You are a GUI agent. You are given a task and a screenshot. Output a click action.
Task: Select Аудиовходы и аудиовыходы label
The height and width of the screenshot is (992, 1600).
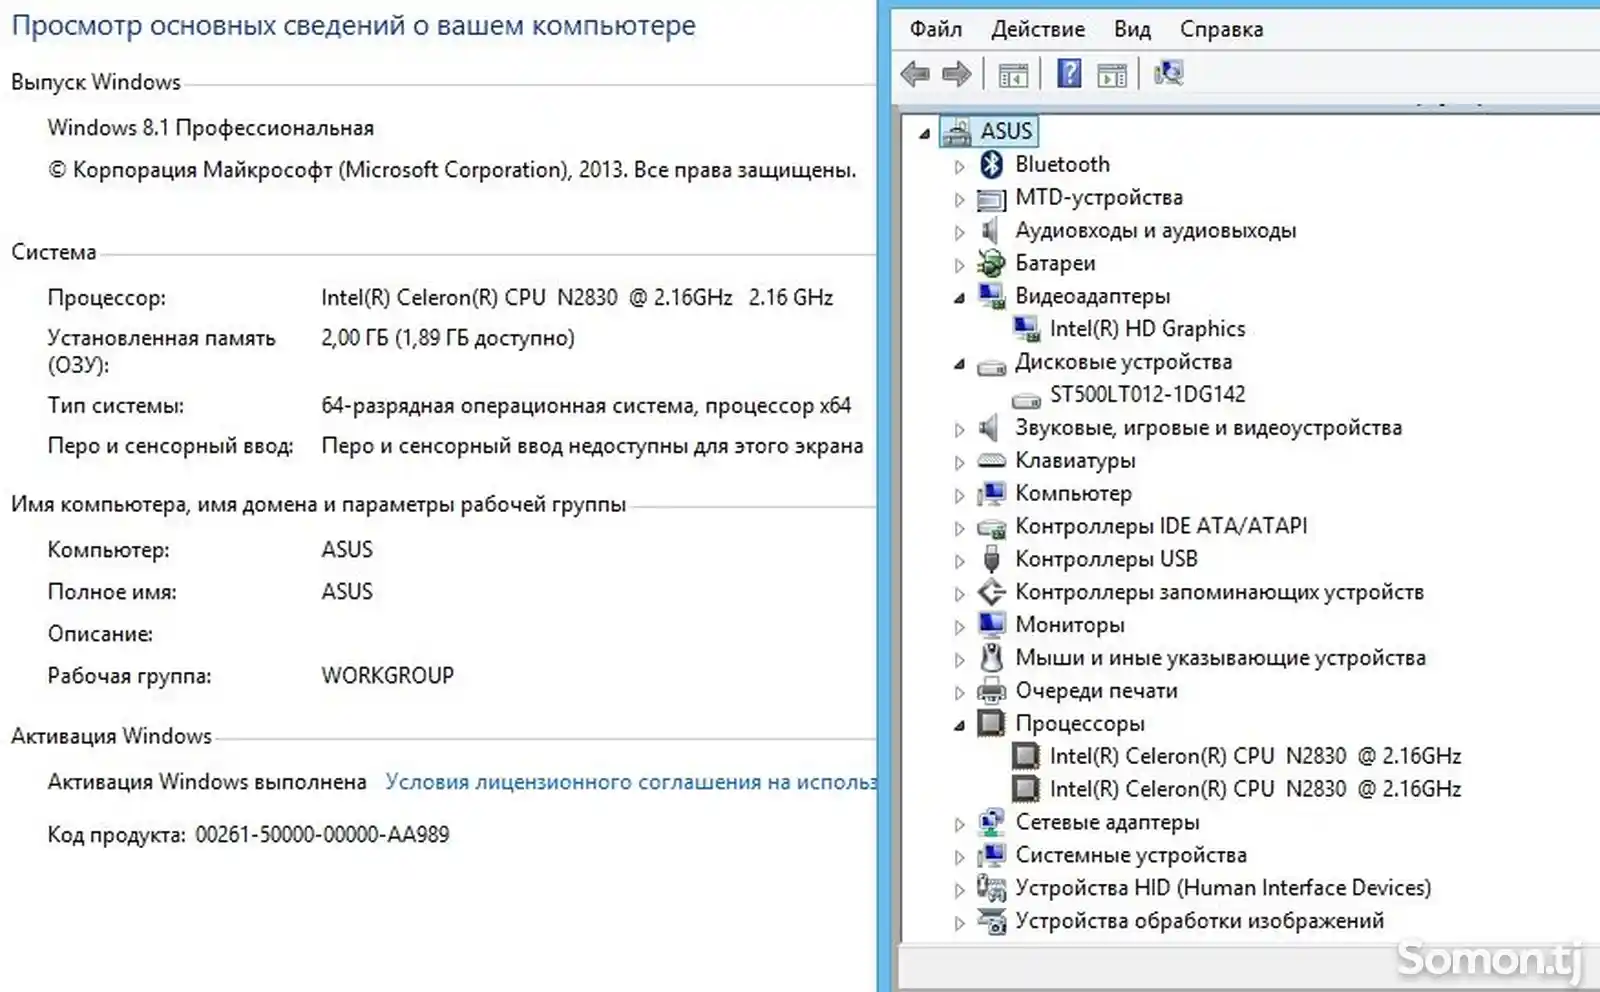coord(1156,230)
